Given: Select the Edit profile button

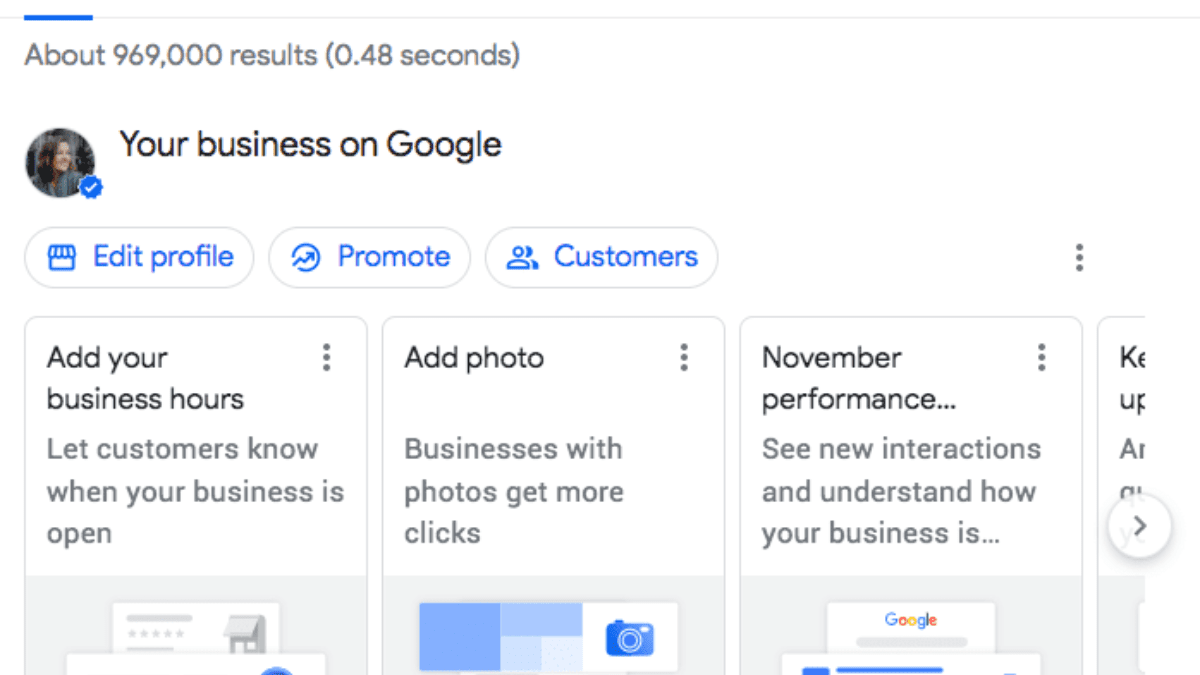Looking at the screenshot, I should pyautogui.click(x=139, y=258).
